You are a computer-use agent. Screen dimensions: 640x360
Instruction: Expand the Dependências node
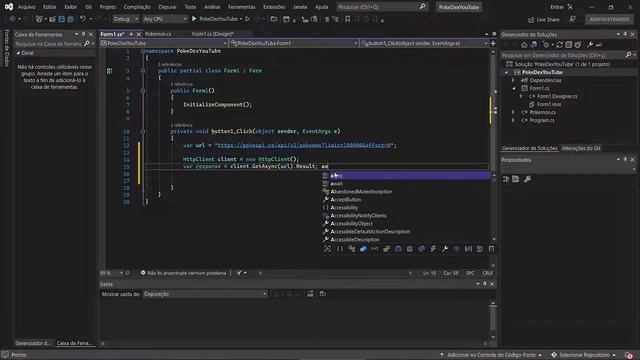[x=513, y=80]
